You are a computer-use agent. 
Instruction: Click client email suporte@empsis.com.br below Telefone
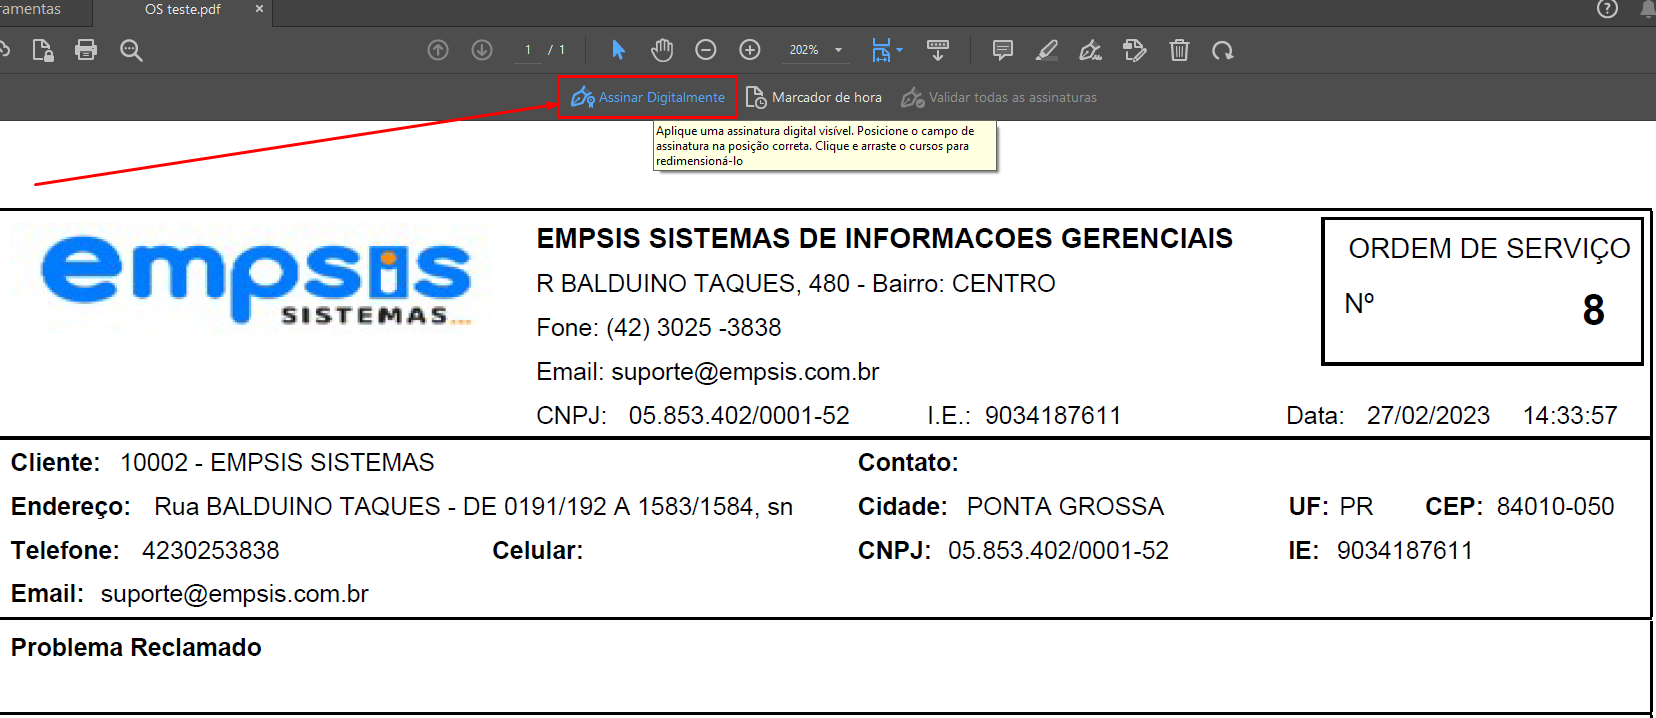click(234, 594)
